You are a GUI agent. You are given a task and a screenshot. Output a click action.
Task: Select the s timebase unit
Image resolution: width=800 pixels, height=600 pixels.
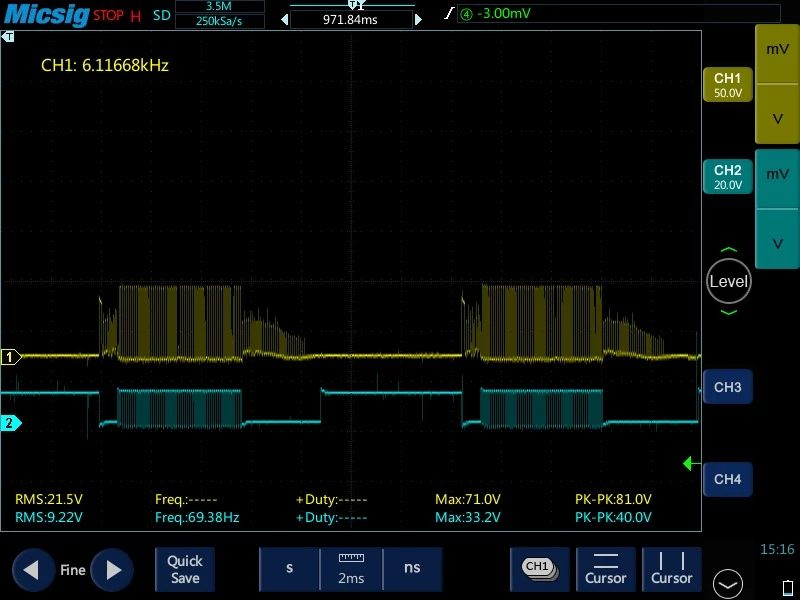(x=289, y=569)
